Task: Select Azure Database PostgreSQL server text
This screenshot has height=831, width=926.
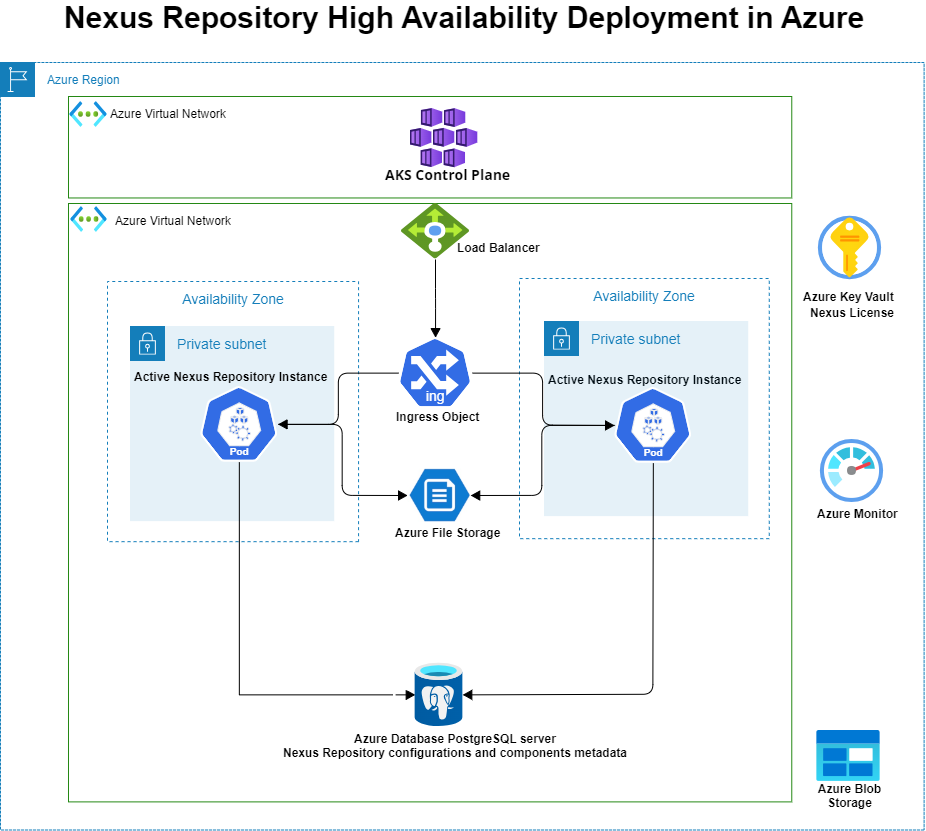Action: point(455,738)
